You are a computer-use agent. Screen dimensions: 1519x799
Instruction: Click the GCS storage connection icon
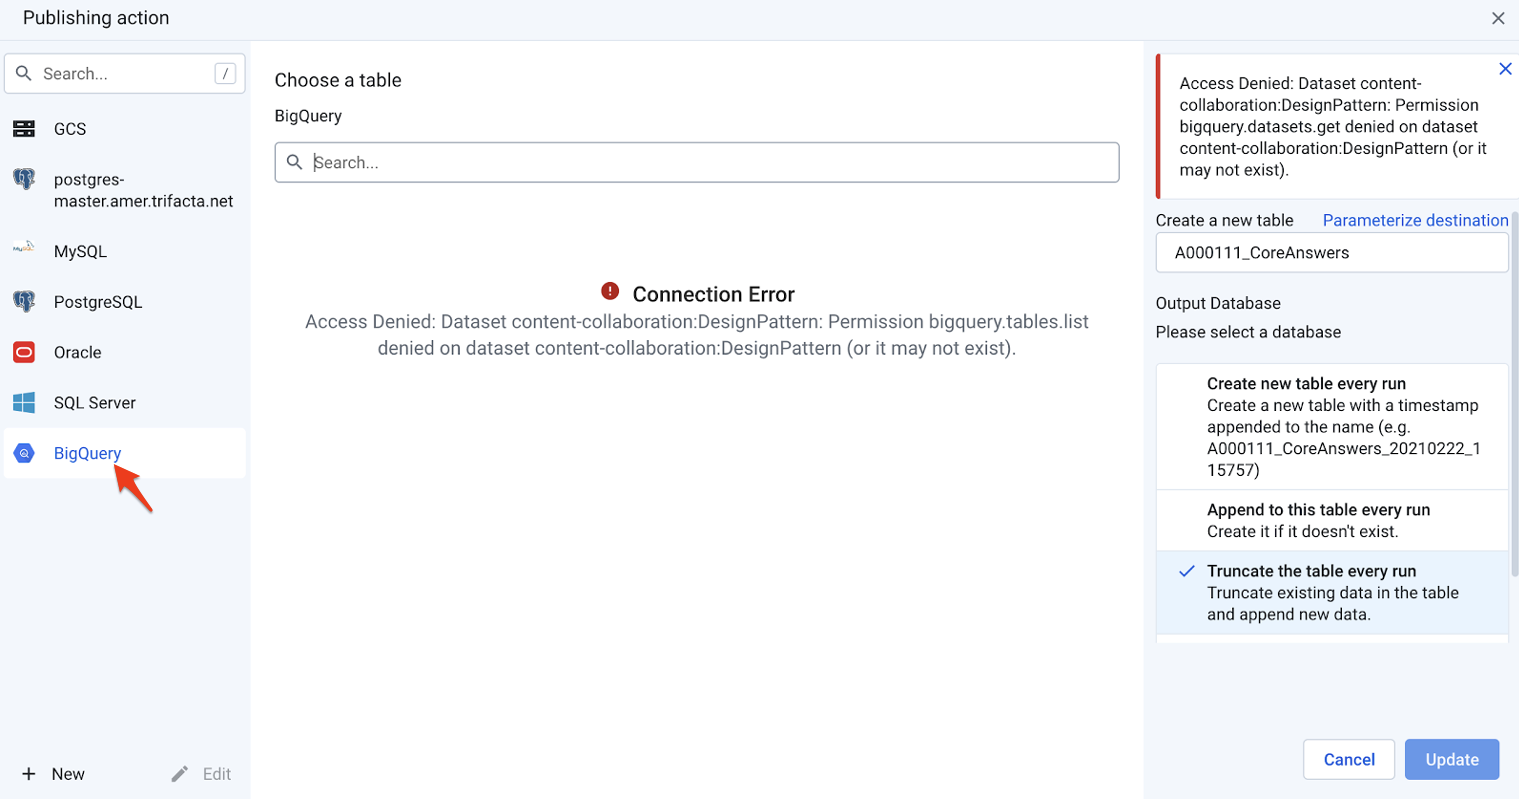click(x=24, y=129)
